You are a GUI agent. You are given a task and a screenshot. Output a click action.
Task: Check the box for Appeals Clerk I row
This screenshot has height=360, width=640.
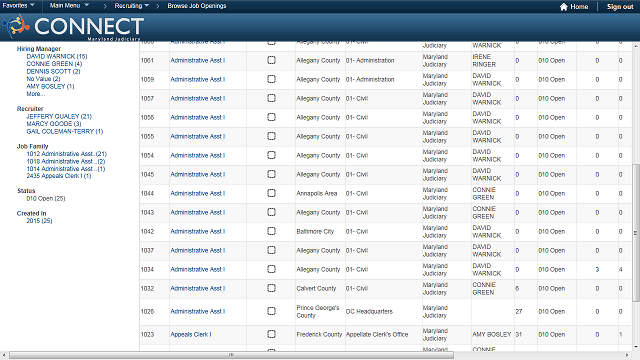(271, 334)
